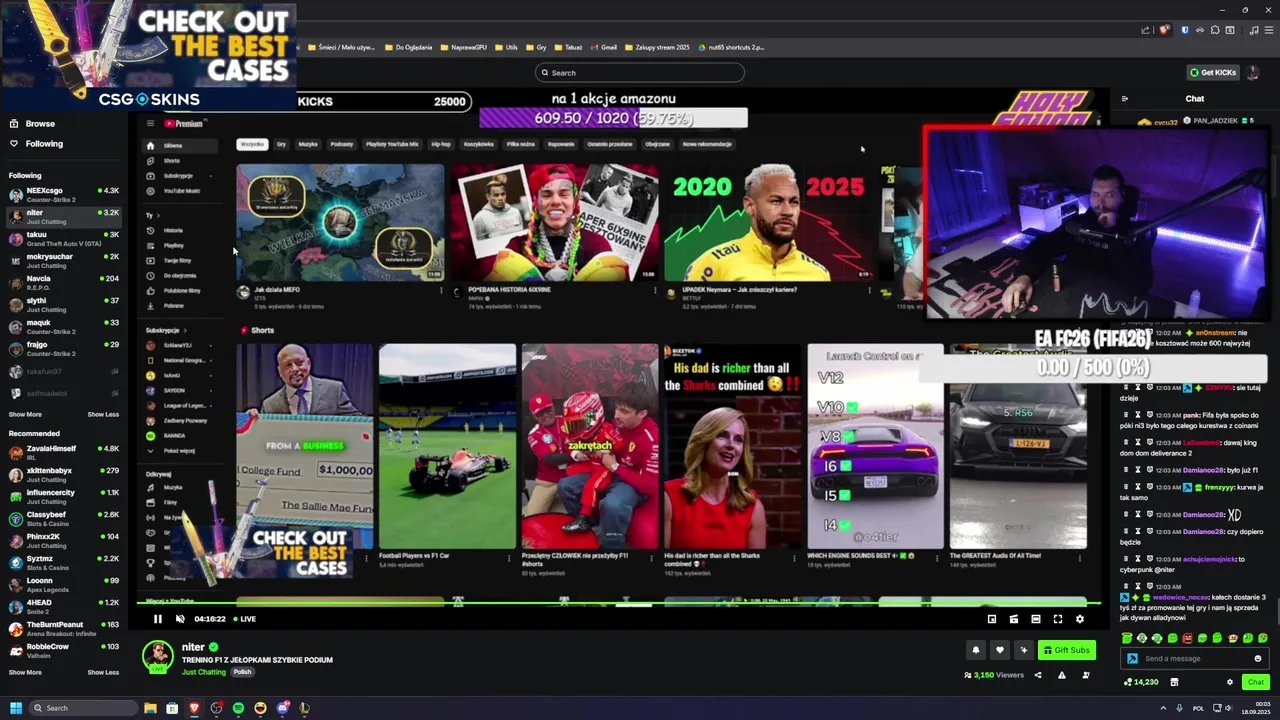The width and height of the screenshot is (1280, 720).
Task: Open the Do Oglądania bookmark folder
Action: coord(409,47)
